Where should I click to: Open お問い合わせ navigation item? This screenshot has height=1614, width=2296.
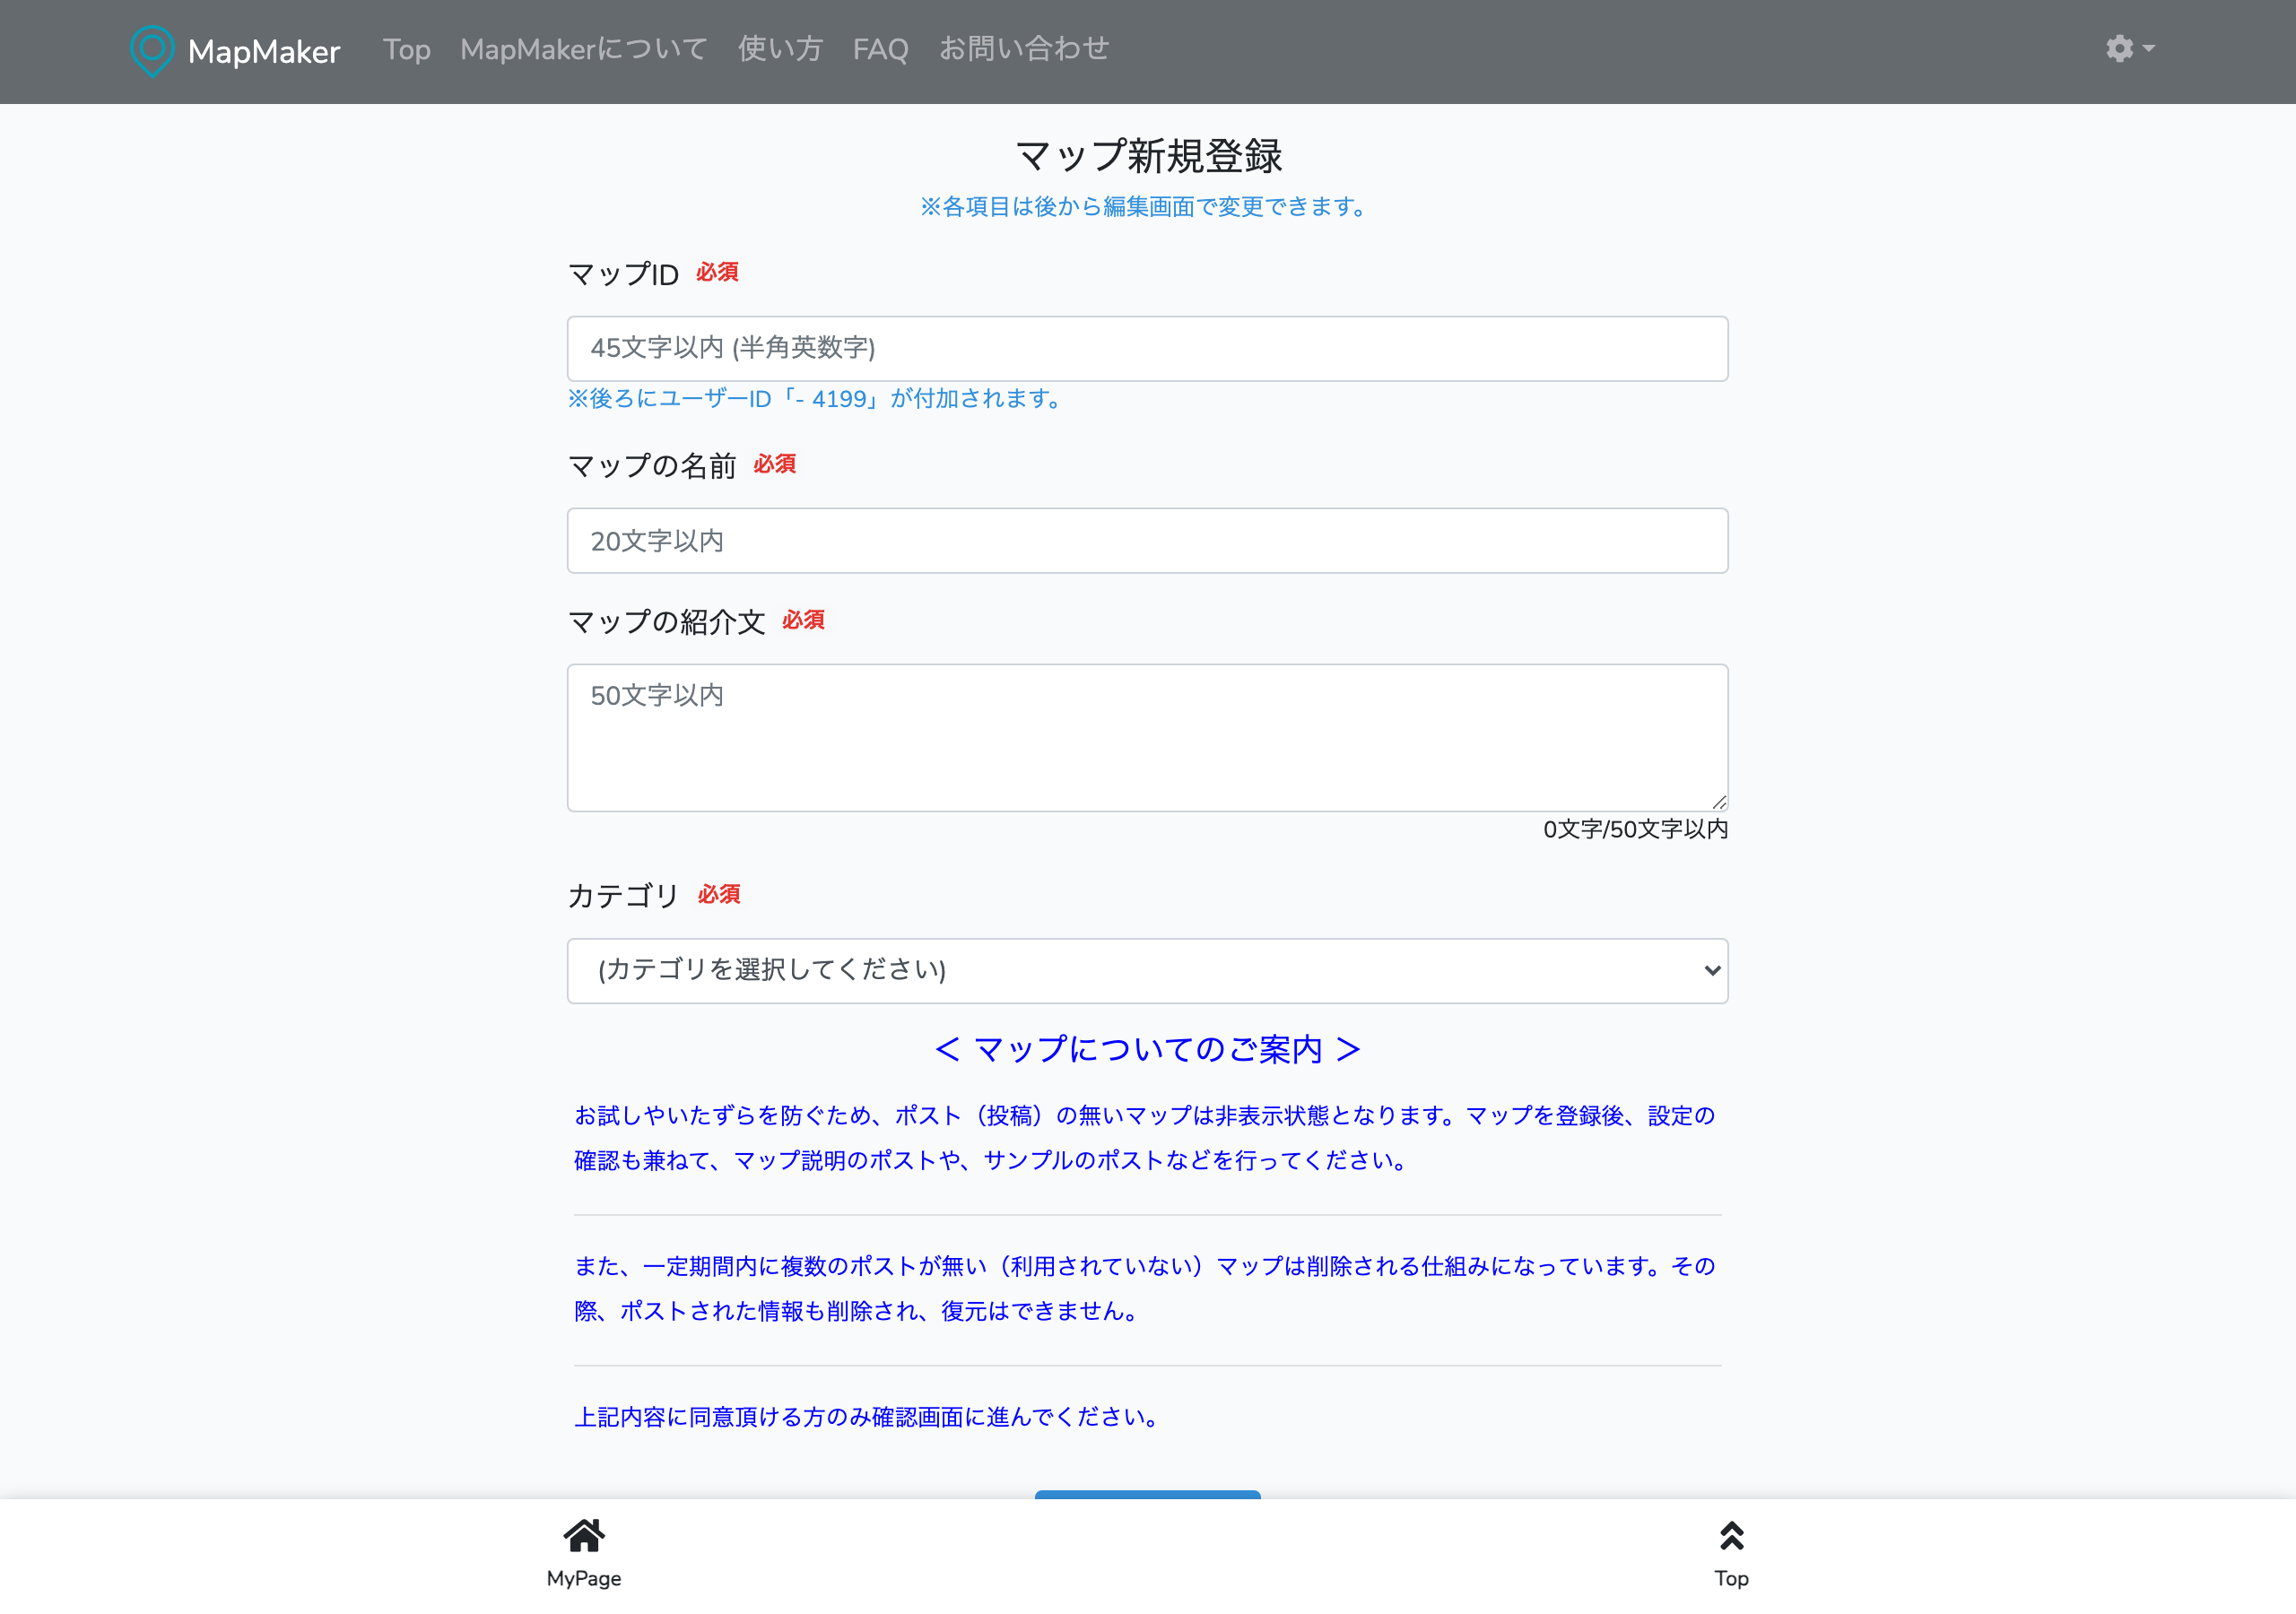click(1024, 49)
